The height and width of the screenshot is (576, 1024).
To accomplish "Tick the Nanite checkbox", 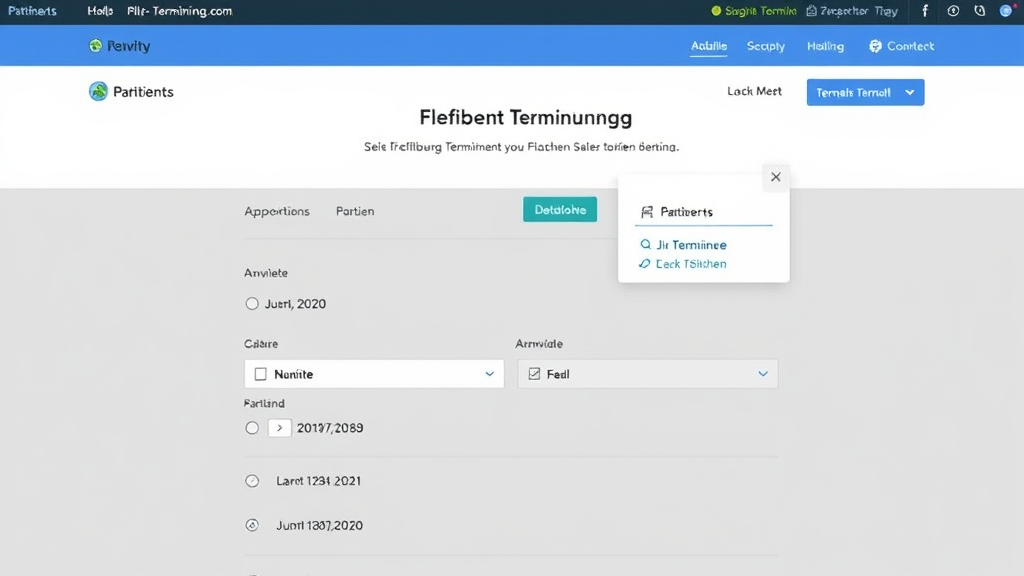I will pos(261,374).
